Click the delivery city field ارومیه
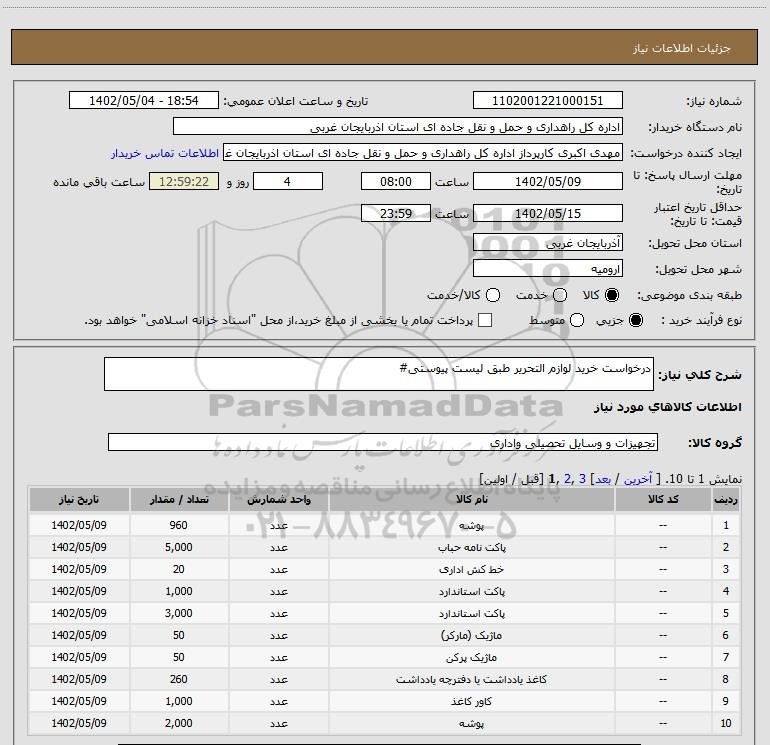The width and height of the screenshot is (770, 745). pos(548,268)
